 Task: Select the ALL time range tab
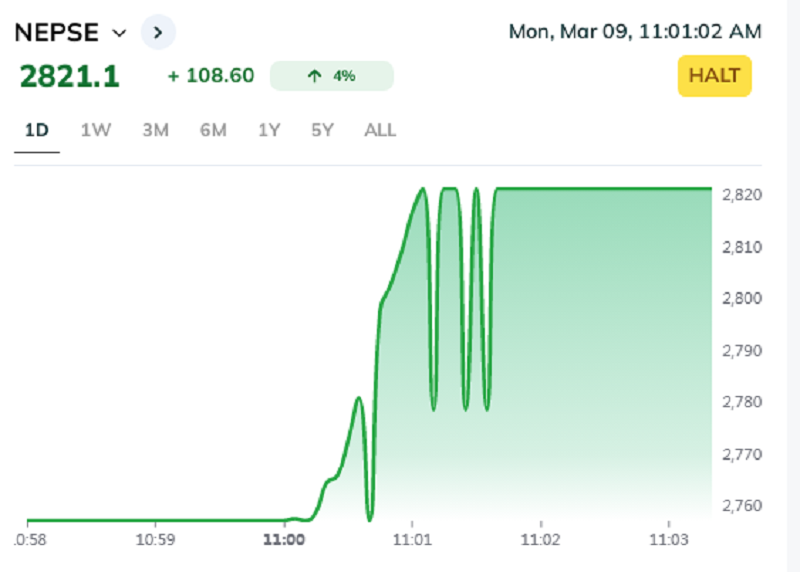(380, 130)
